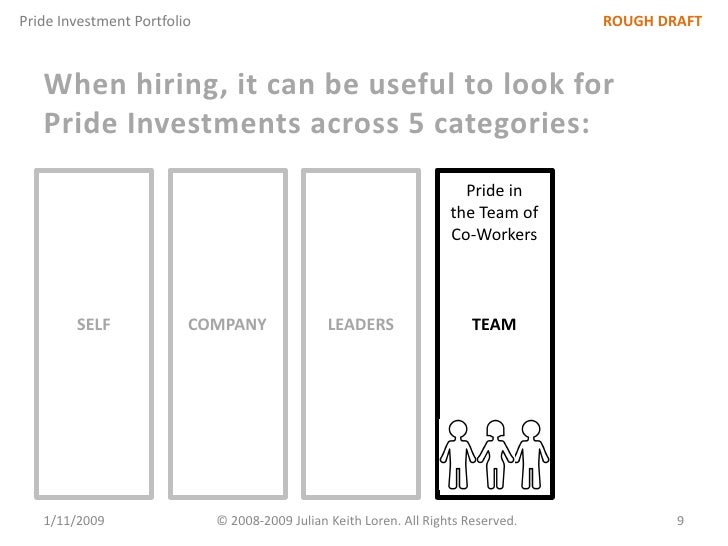Click the Pride Investment Portfolio header text
Viewport: 728px width, 546px height.
pyautogui.click(x=105, y=21)
